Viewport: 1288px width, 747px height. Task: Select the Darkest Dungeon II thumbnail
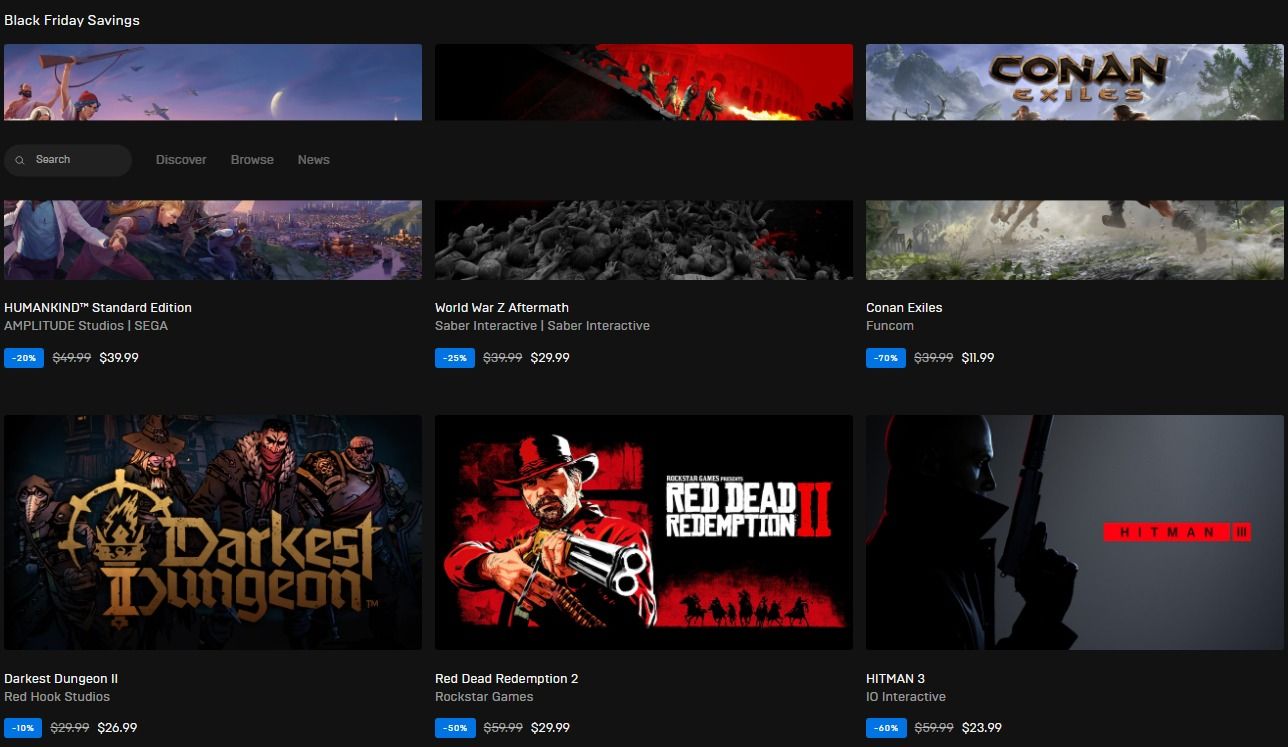pyautogui.click(x=212, y=532)
